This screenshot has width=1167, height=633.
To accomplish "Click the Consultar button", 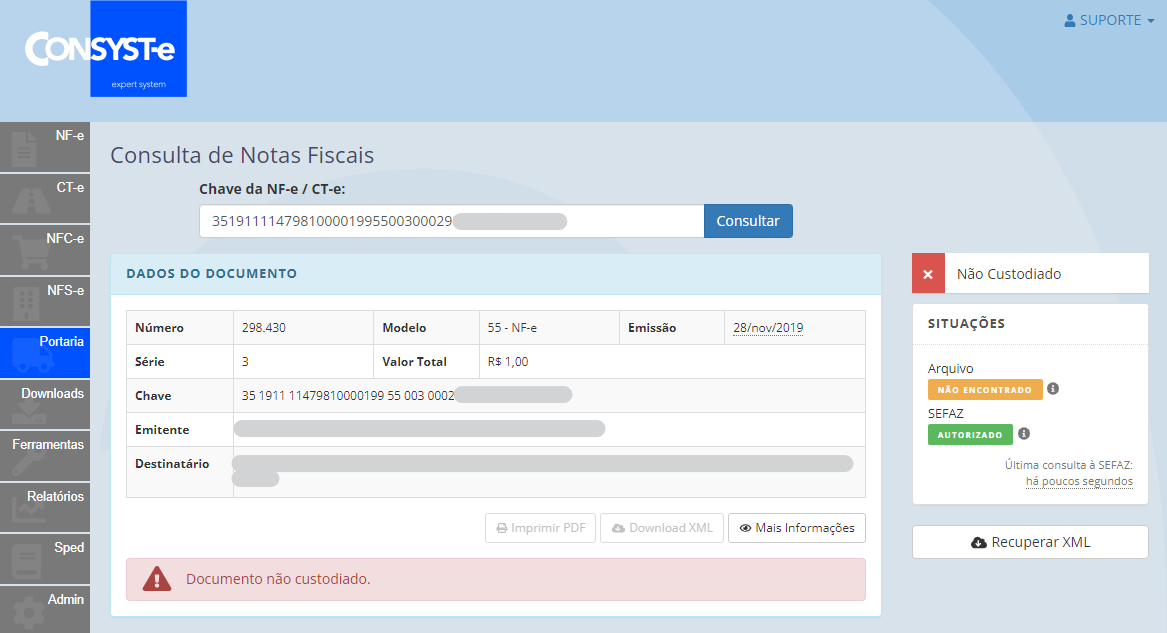I will (x=748, y=221).
